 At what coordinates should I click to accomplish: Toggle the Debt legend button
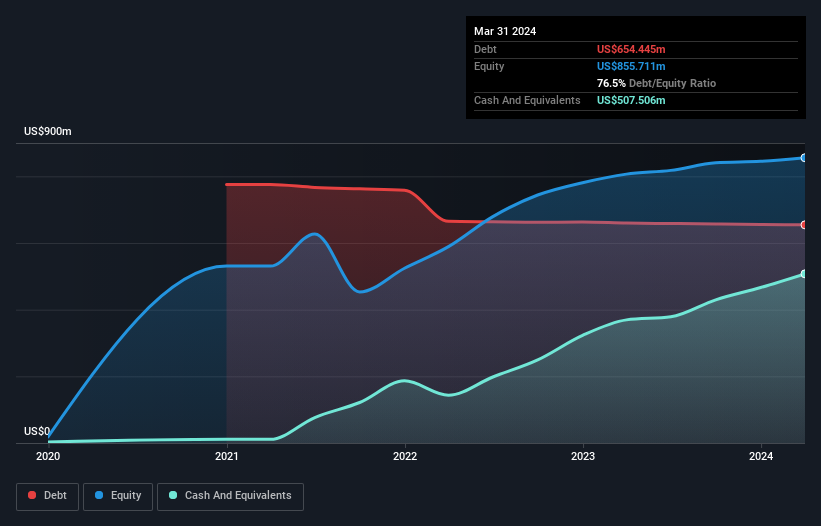pyautogui.click(x=48, y=496)
